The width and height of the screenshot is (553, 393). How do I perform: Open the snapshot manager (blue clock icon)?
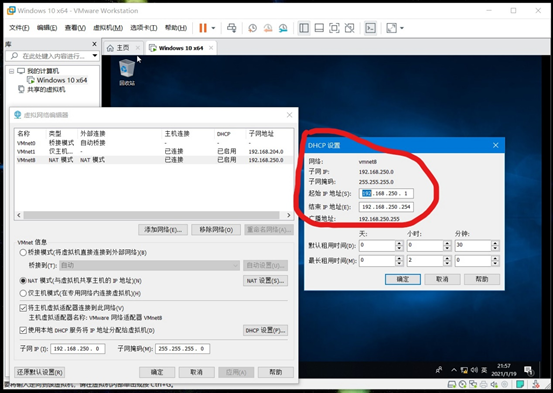[283, 28]
